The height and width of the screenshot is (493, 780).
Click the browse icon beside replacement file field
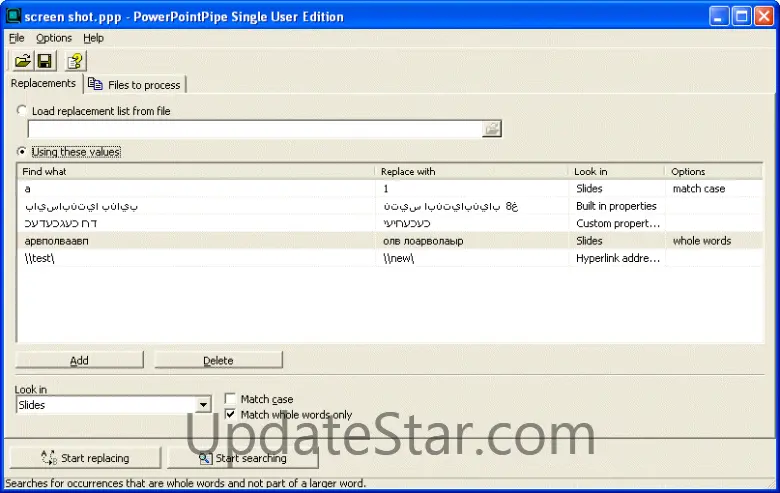(491, 129)
